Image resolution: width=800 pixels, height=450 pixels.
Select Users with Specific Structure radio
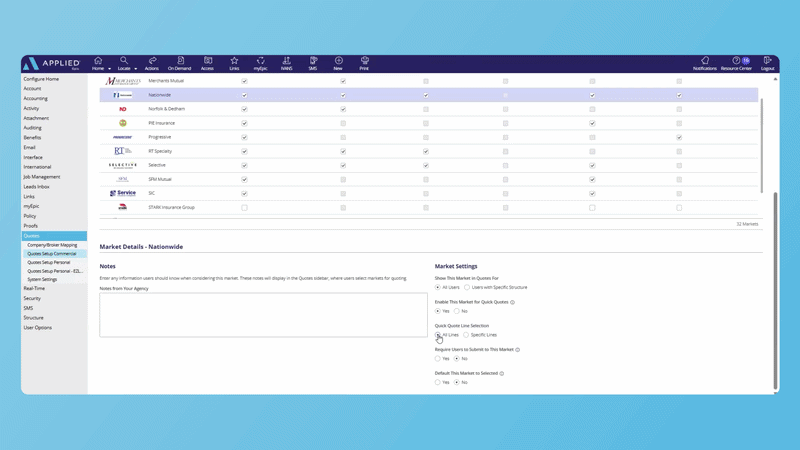467,287
